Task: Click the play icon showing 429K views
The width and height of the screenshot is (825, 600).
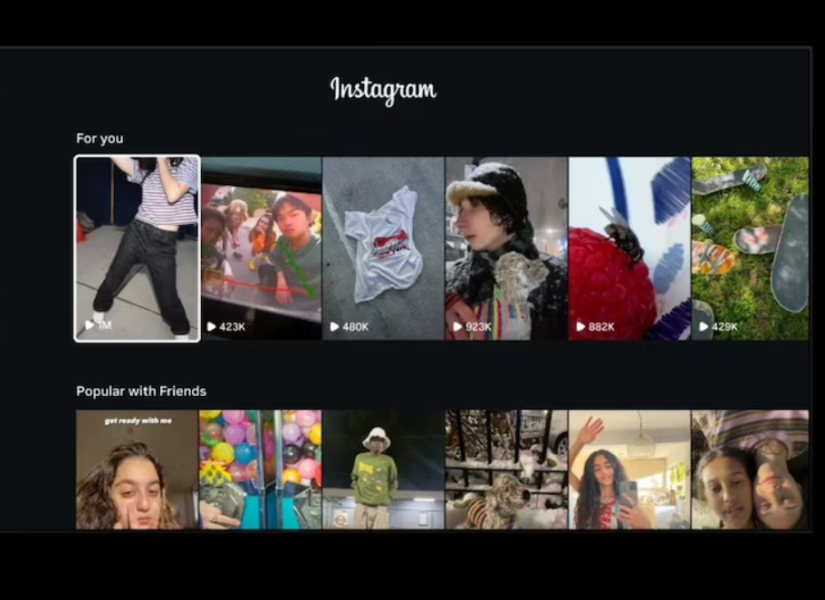Action: [705, 326]
